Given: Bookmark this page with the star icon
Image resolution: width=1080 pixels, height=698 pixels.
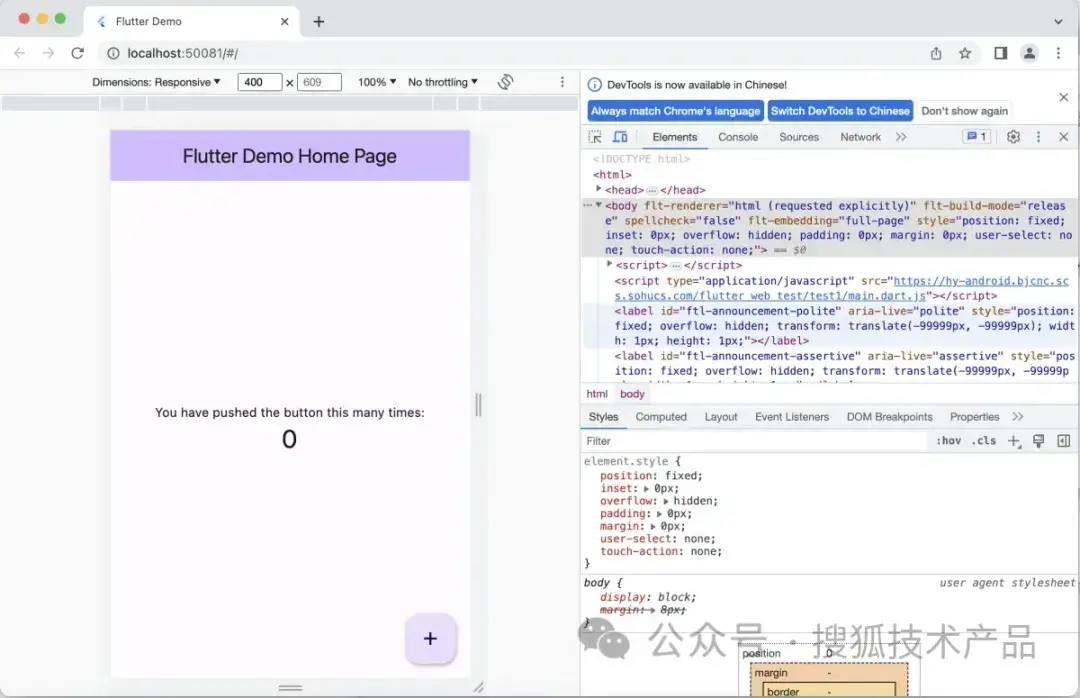Looking at the screenshot, I should point(965,53).
